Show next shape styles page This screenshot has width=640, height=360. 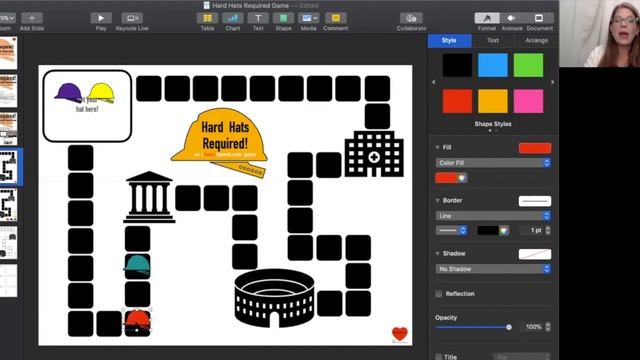553,82
